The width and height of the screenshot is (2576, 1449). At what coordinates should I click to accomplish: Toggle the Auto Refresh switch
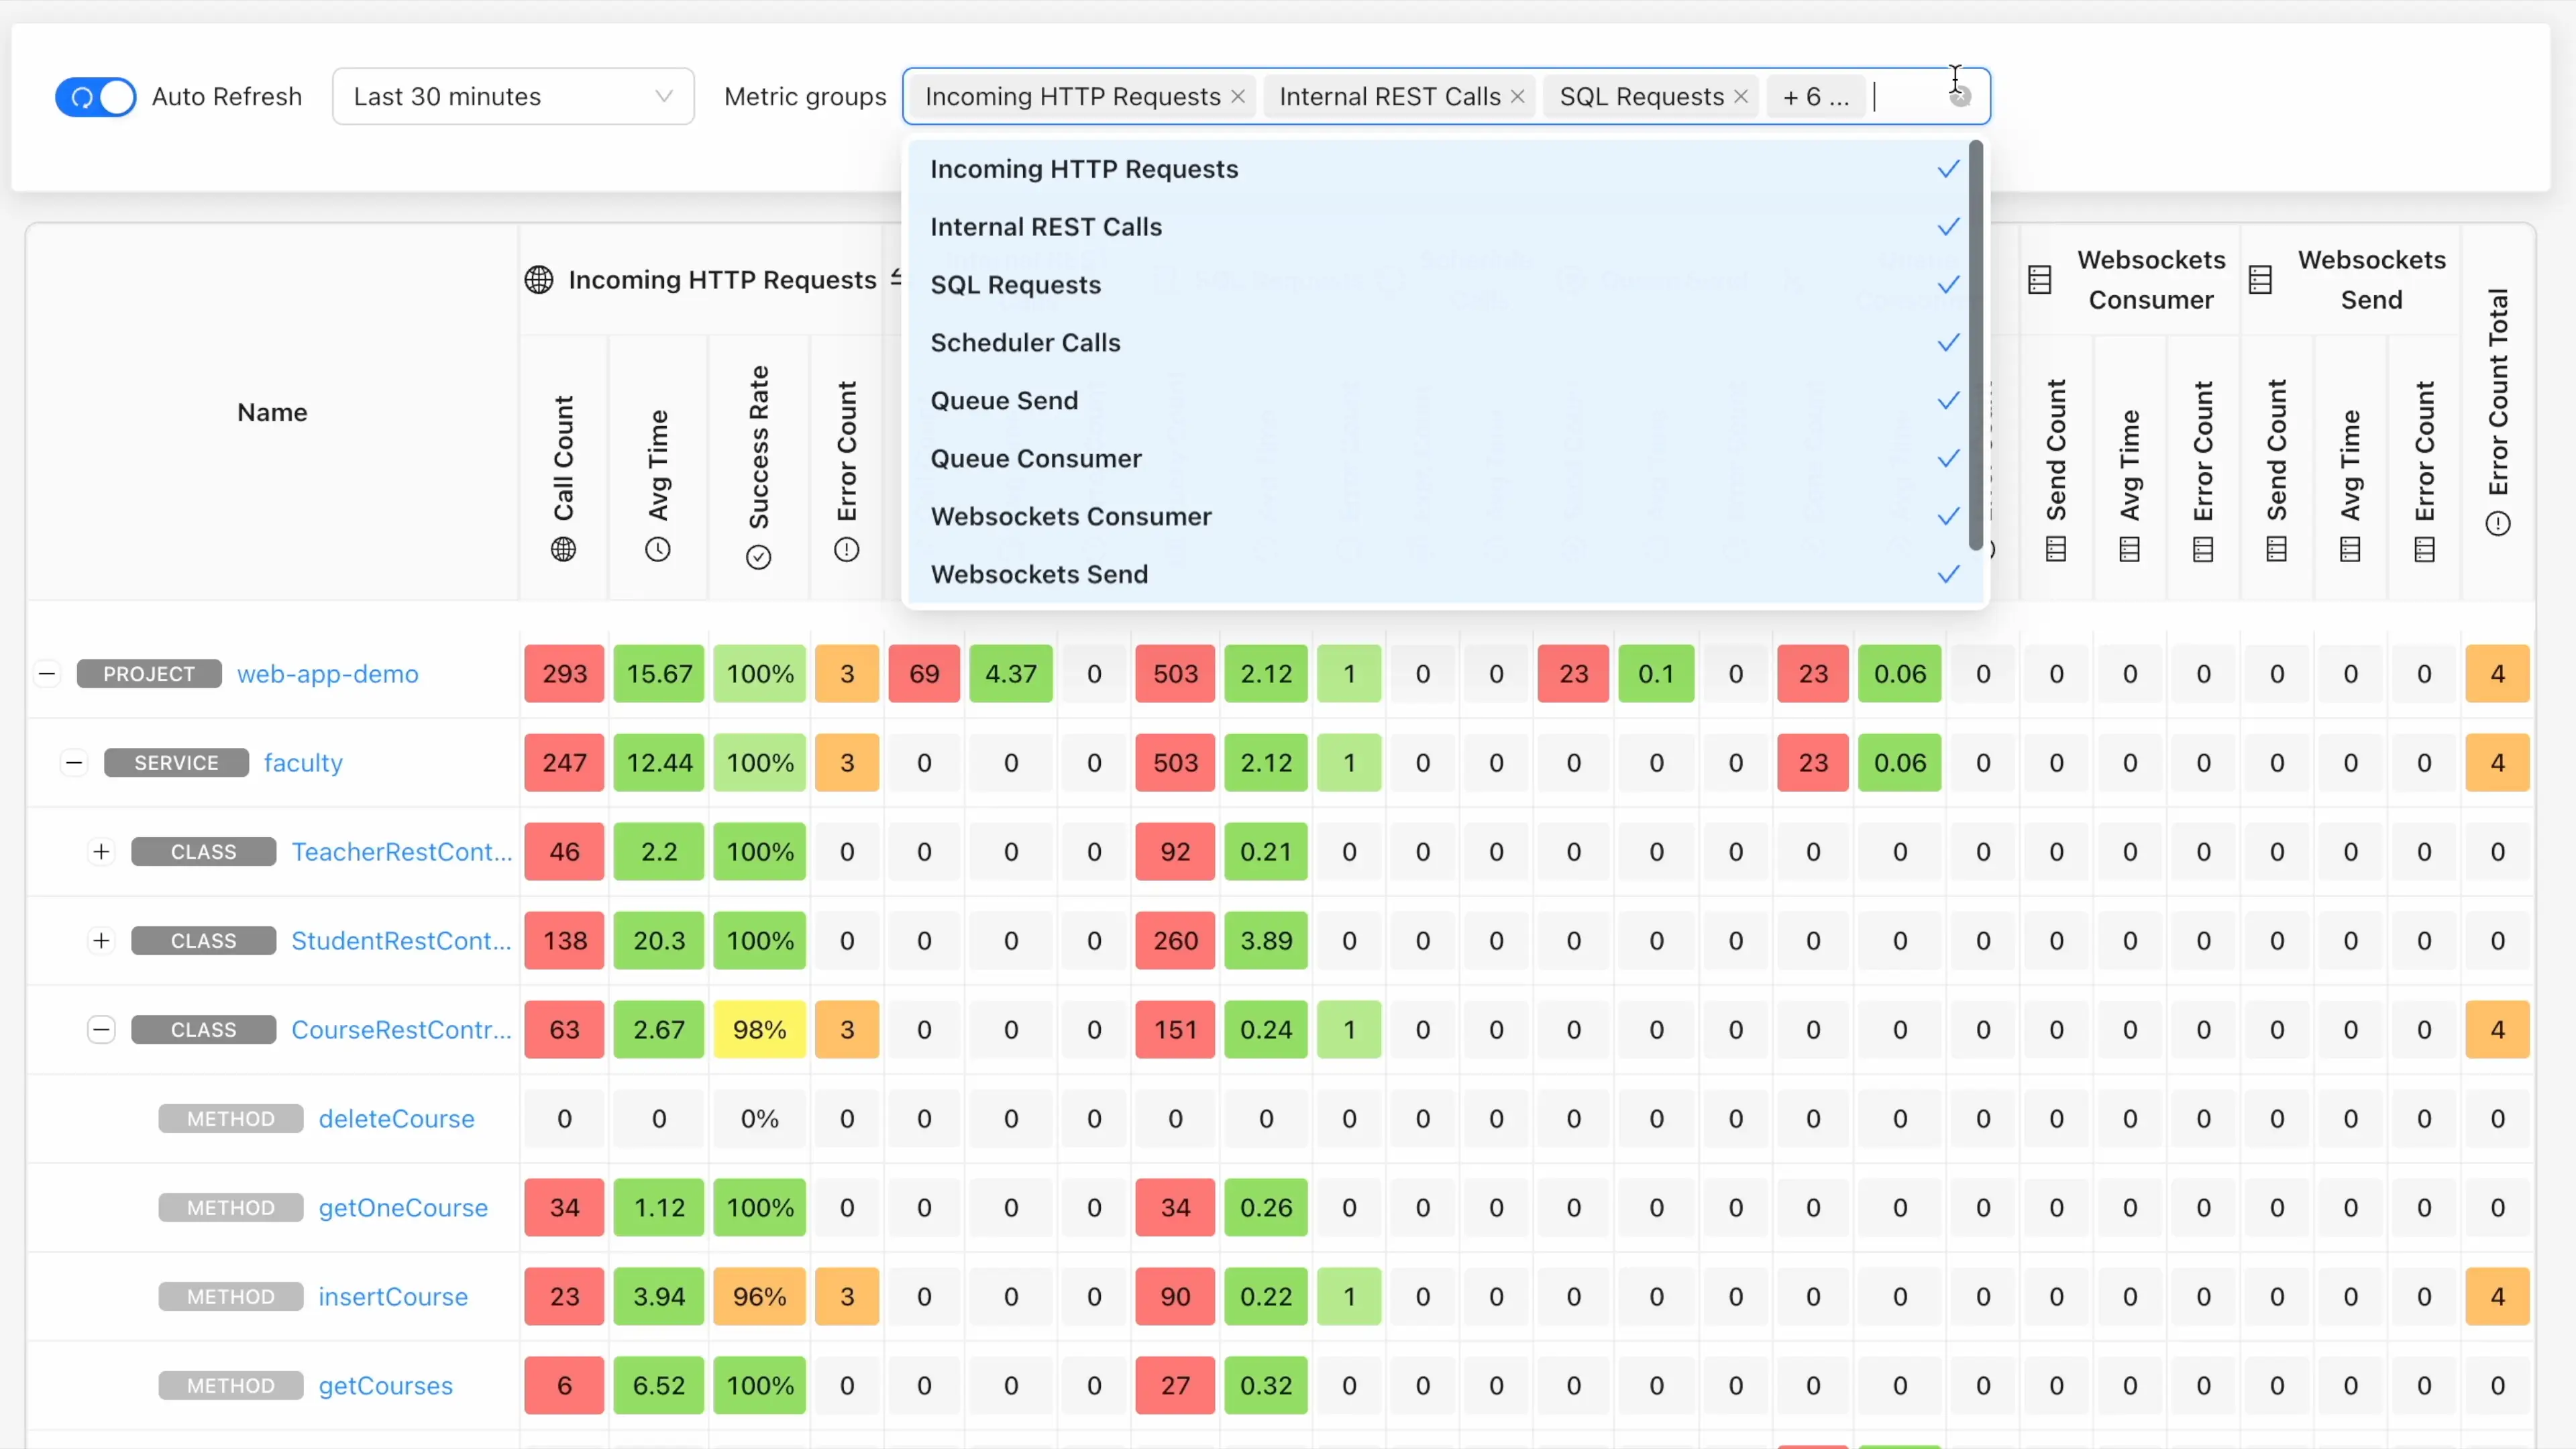coord(96,97)
